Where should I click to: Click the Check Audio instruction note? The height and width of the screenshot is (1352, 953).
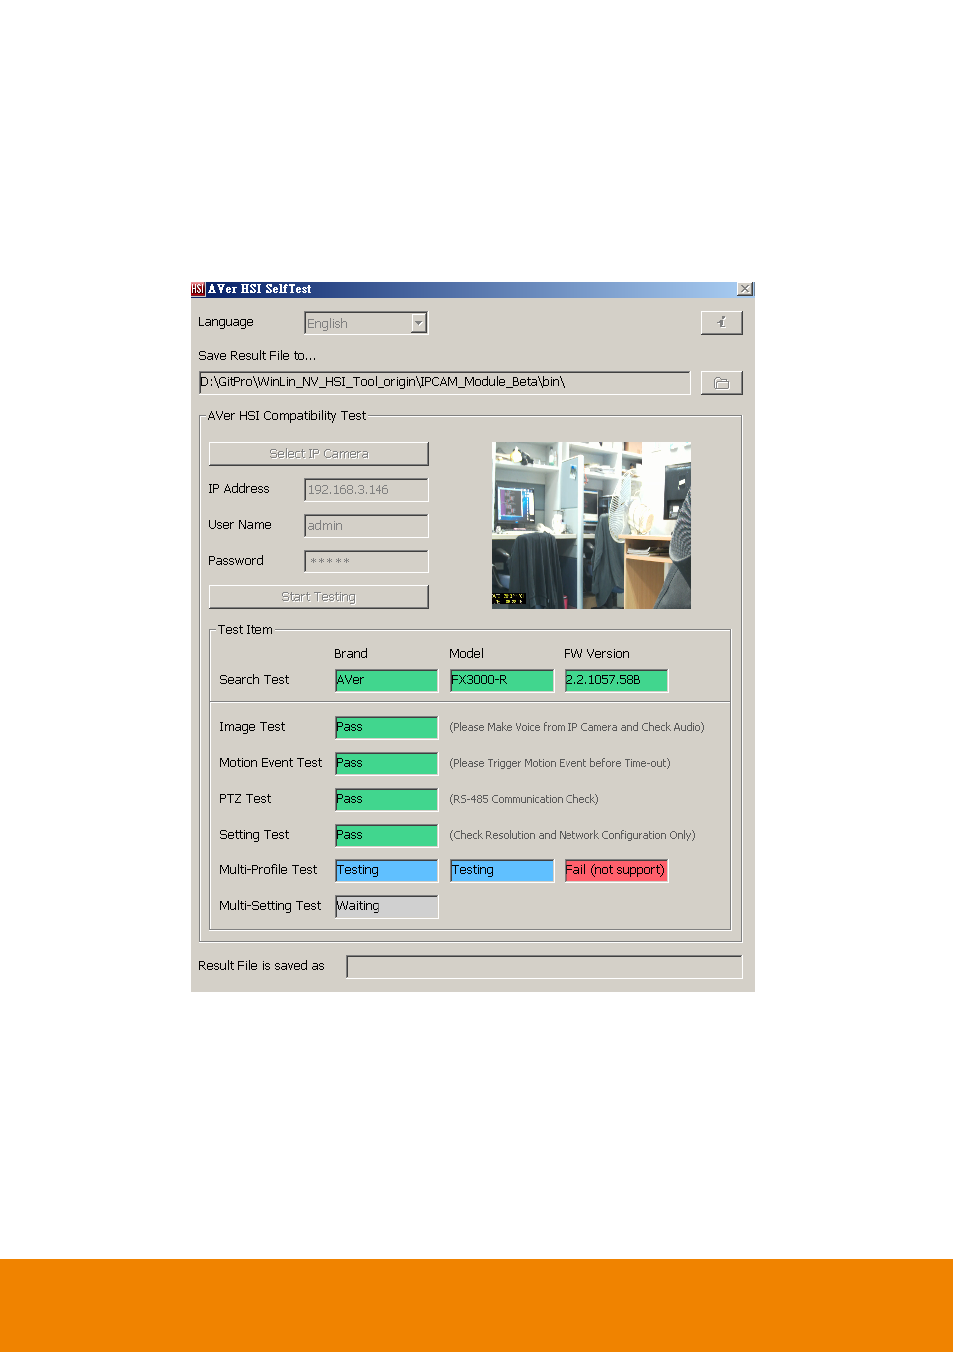pyautogui.click(x=577, y=727)
